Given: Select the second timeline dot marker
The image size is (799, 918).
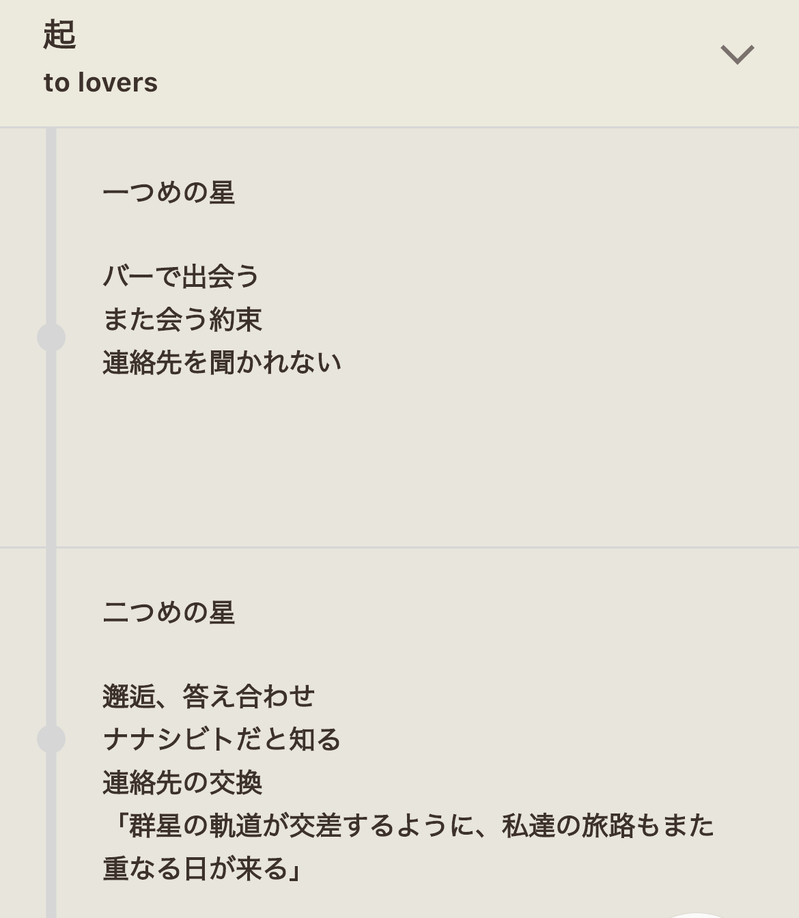Looking at the screenshot, I should click(51, 739).
